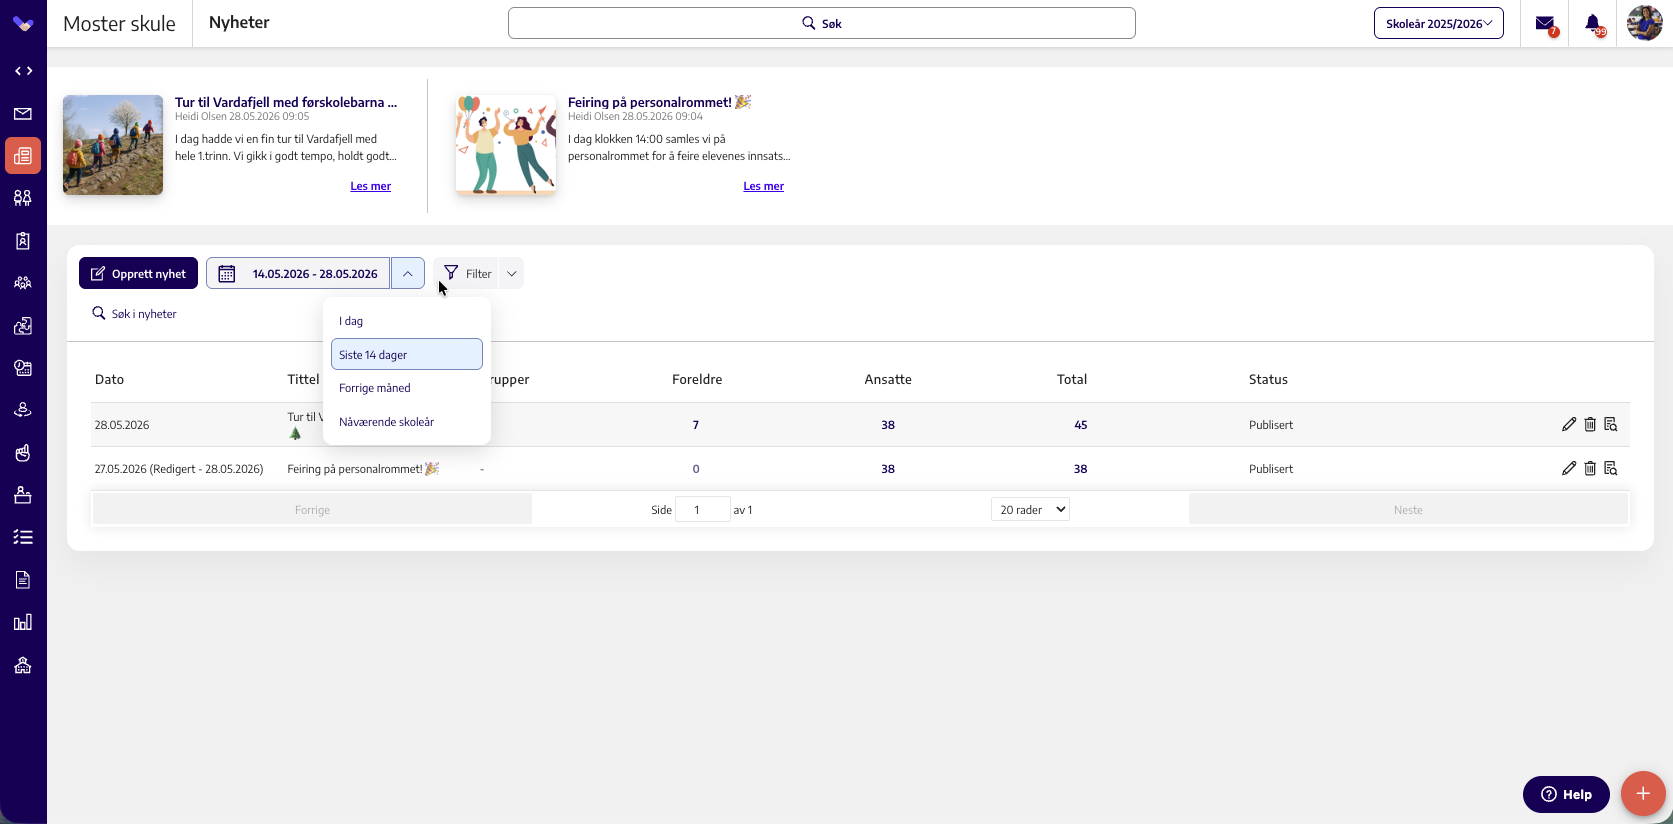Click the app logo in the sidebar
The width and height of the screenshot is (1673, 824).
tap(23, 23)
